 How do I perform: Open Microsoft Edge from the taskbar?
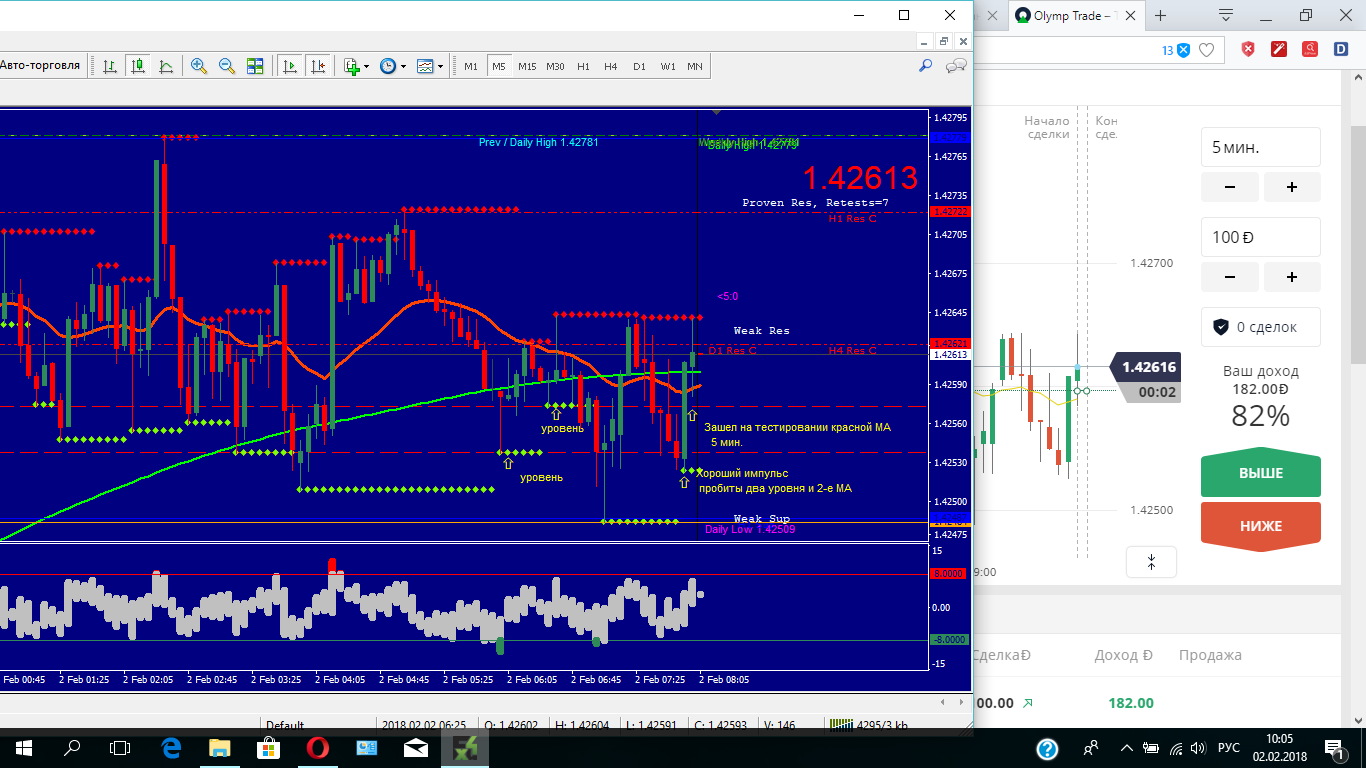click(x=170, y=748)
